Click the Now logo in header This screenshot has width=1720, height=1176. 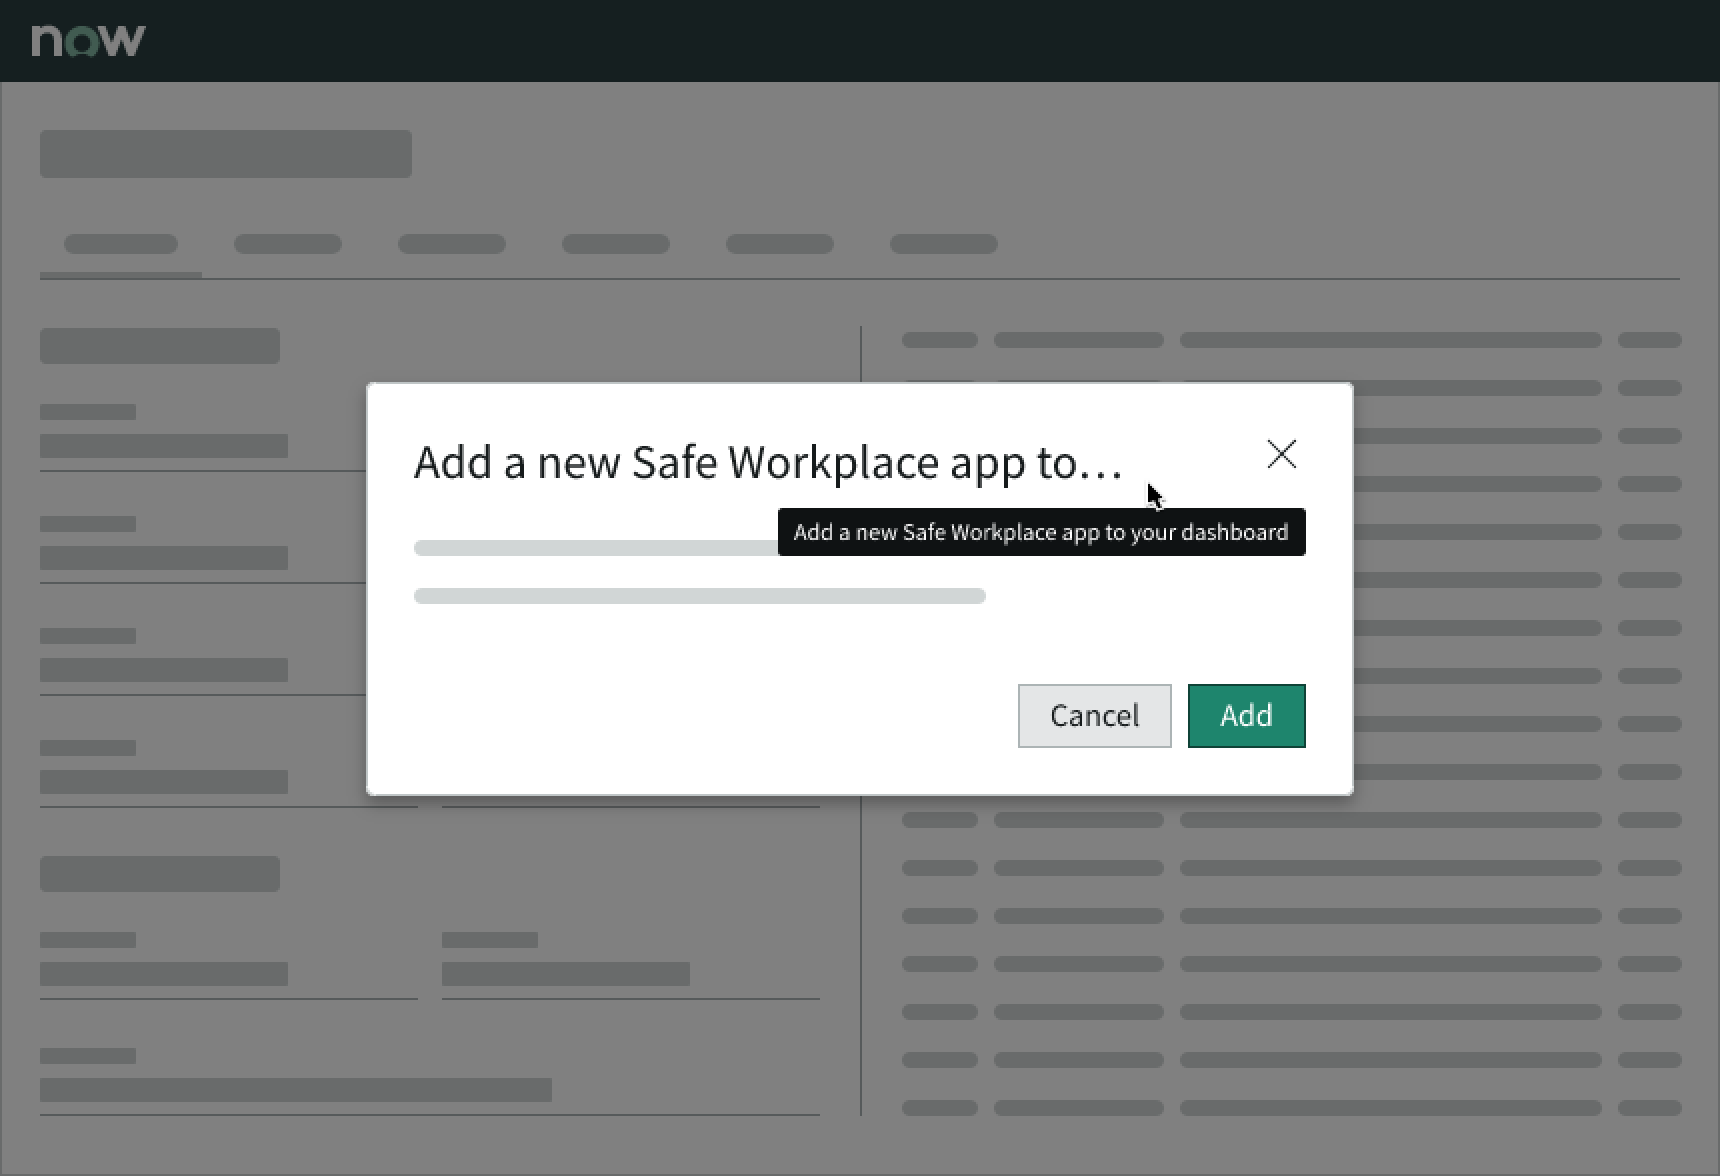[88, 40]
